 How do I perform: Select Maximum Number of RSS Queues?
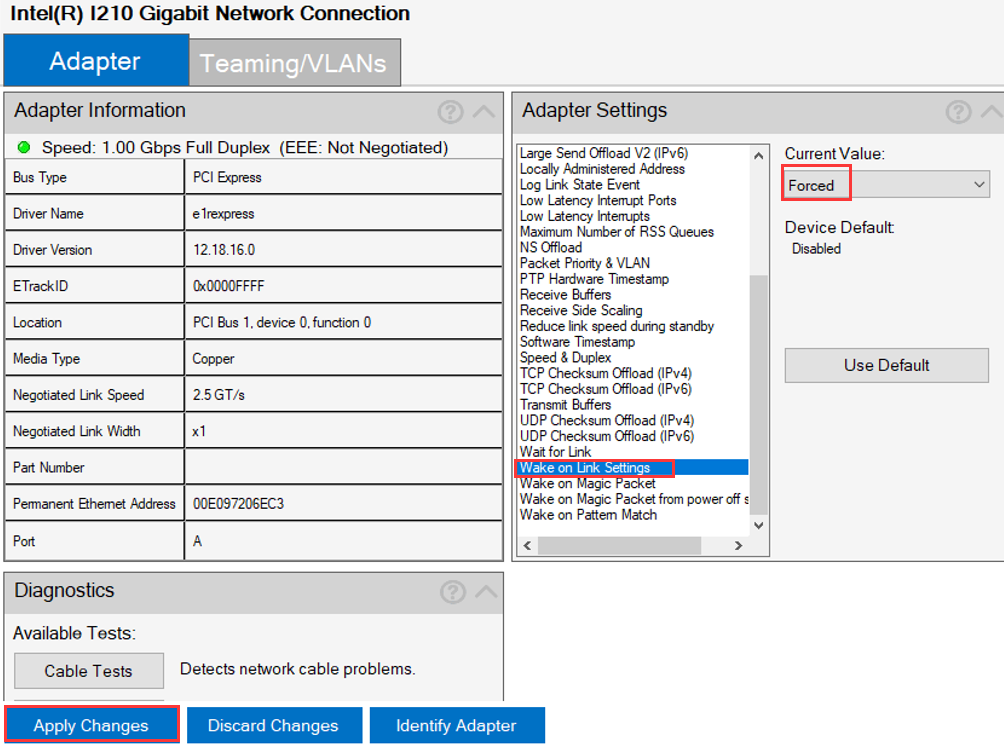617,232
